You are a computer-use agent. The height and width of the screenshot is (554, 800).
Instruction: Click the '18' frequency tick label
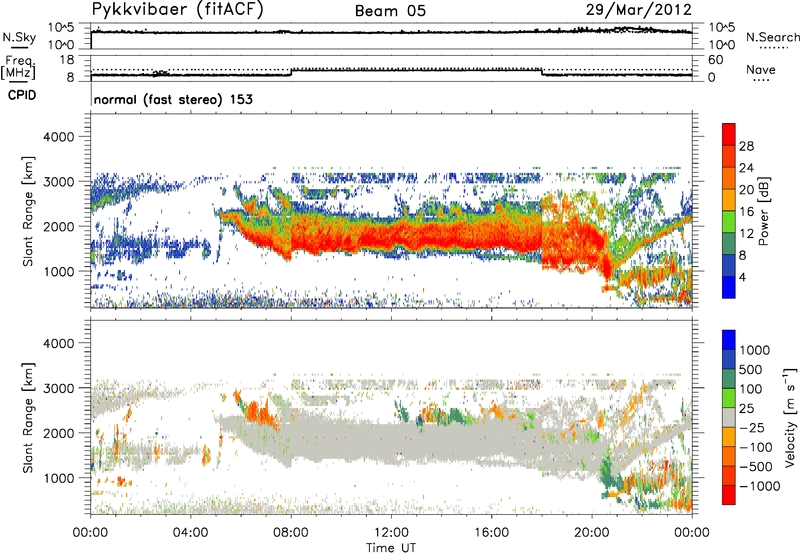pyautogui.click(x=67, y=60)
